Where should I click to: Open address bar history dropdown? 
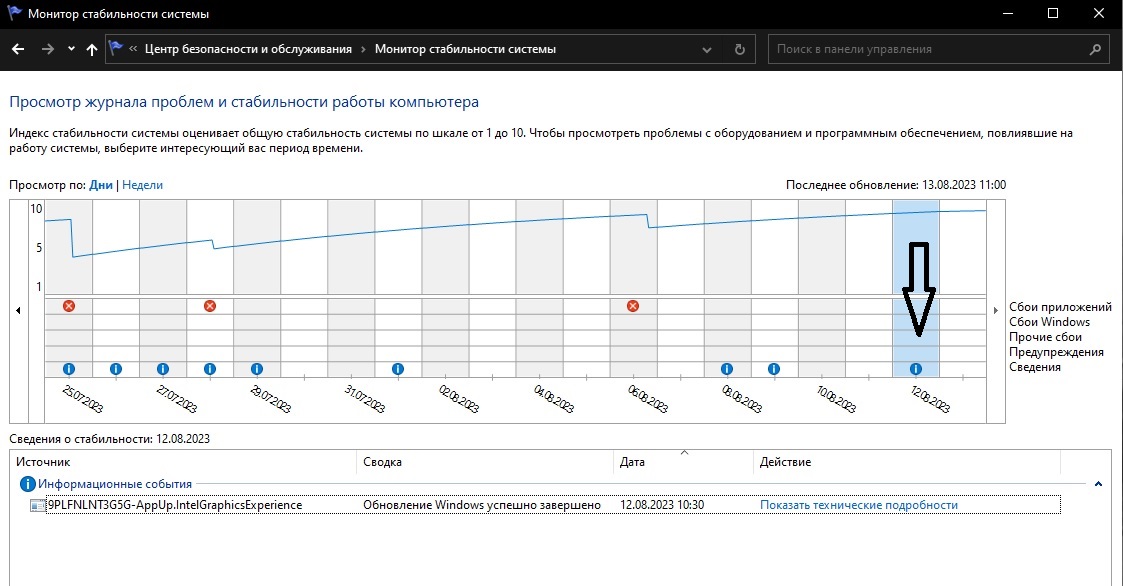point(711,49)
